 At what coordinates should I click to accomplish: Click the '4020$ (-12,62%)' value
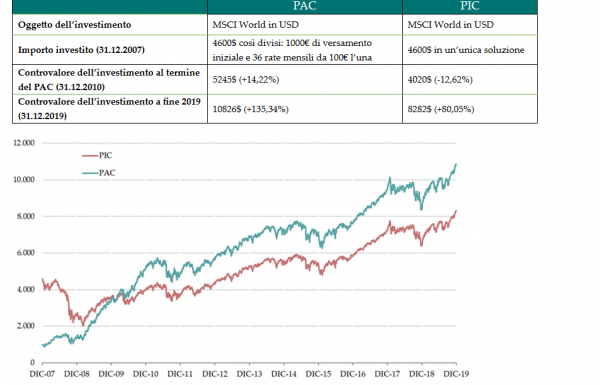(x=440, y=80)
